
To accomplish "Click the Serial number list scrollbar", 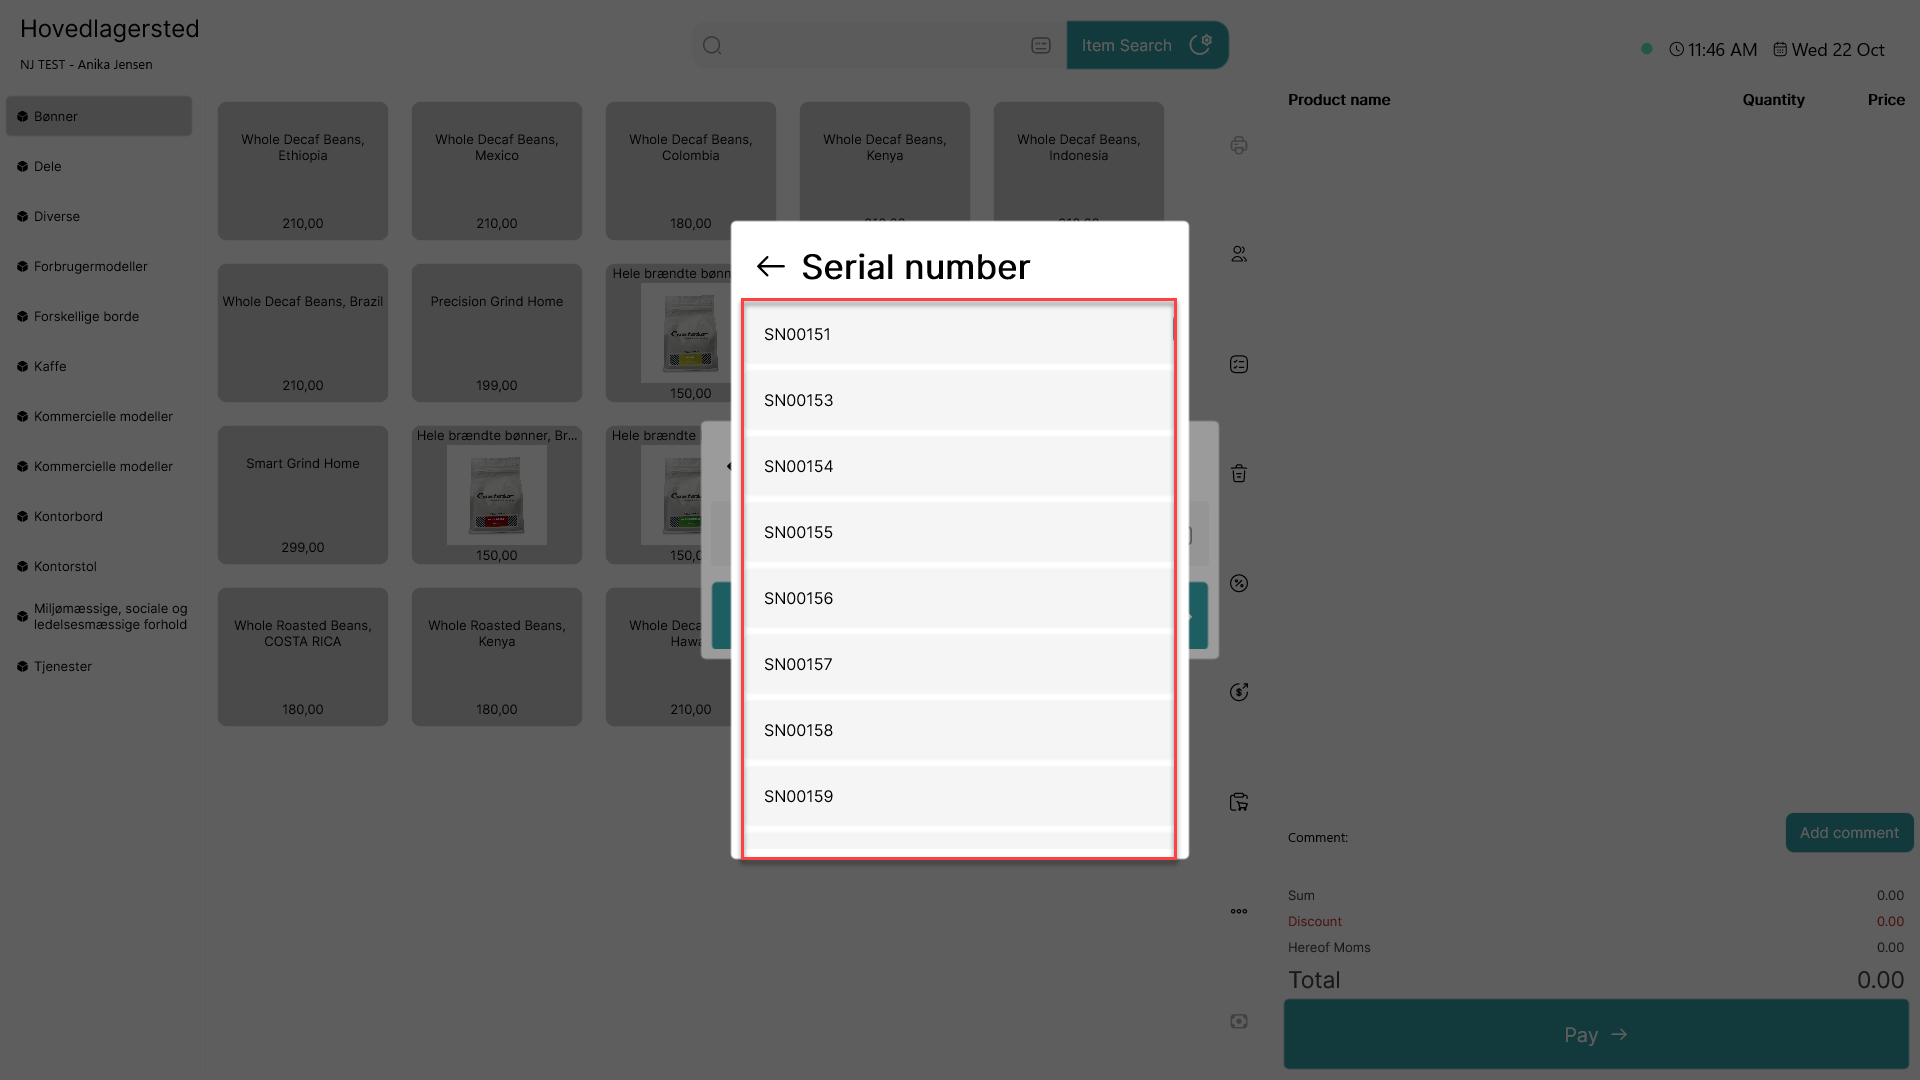I will (1174, 329).
